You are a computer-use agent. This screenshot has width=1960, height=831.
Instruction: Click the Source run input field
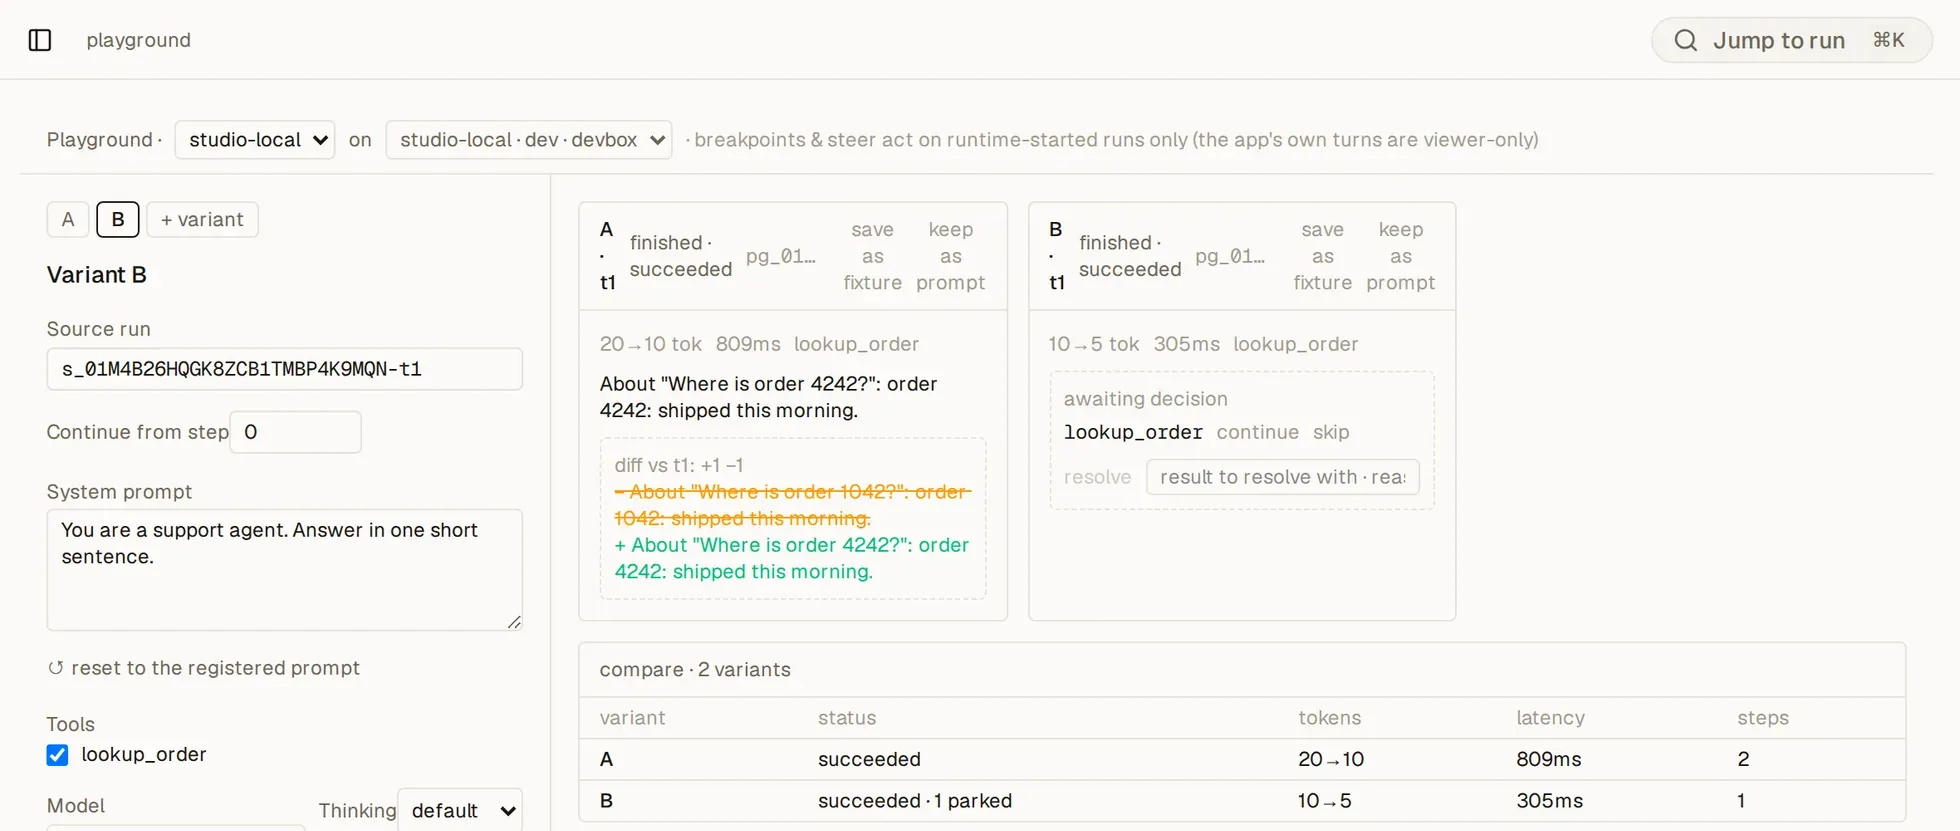coord(285,369)
